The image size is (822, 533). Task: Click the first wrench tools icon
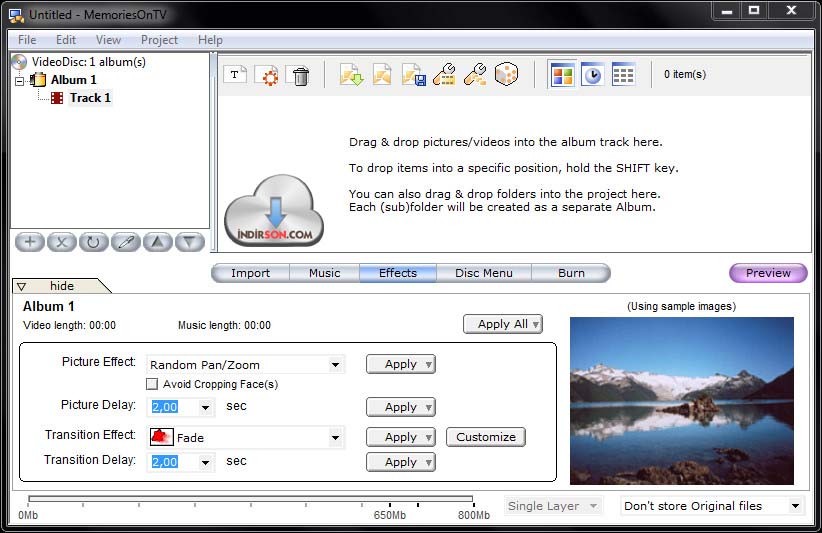point(444,74)
